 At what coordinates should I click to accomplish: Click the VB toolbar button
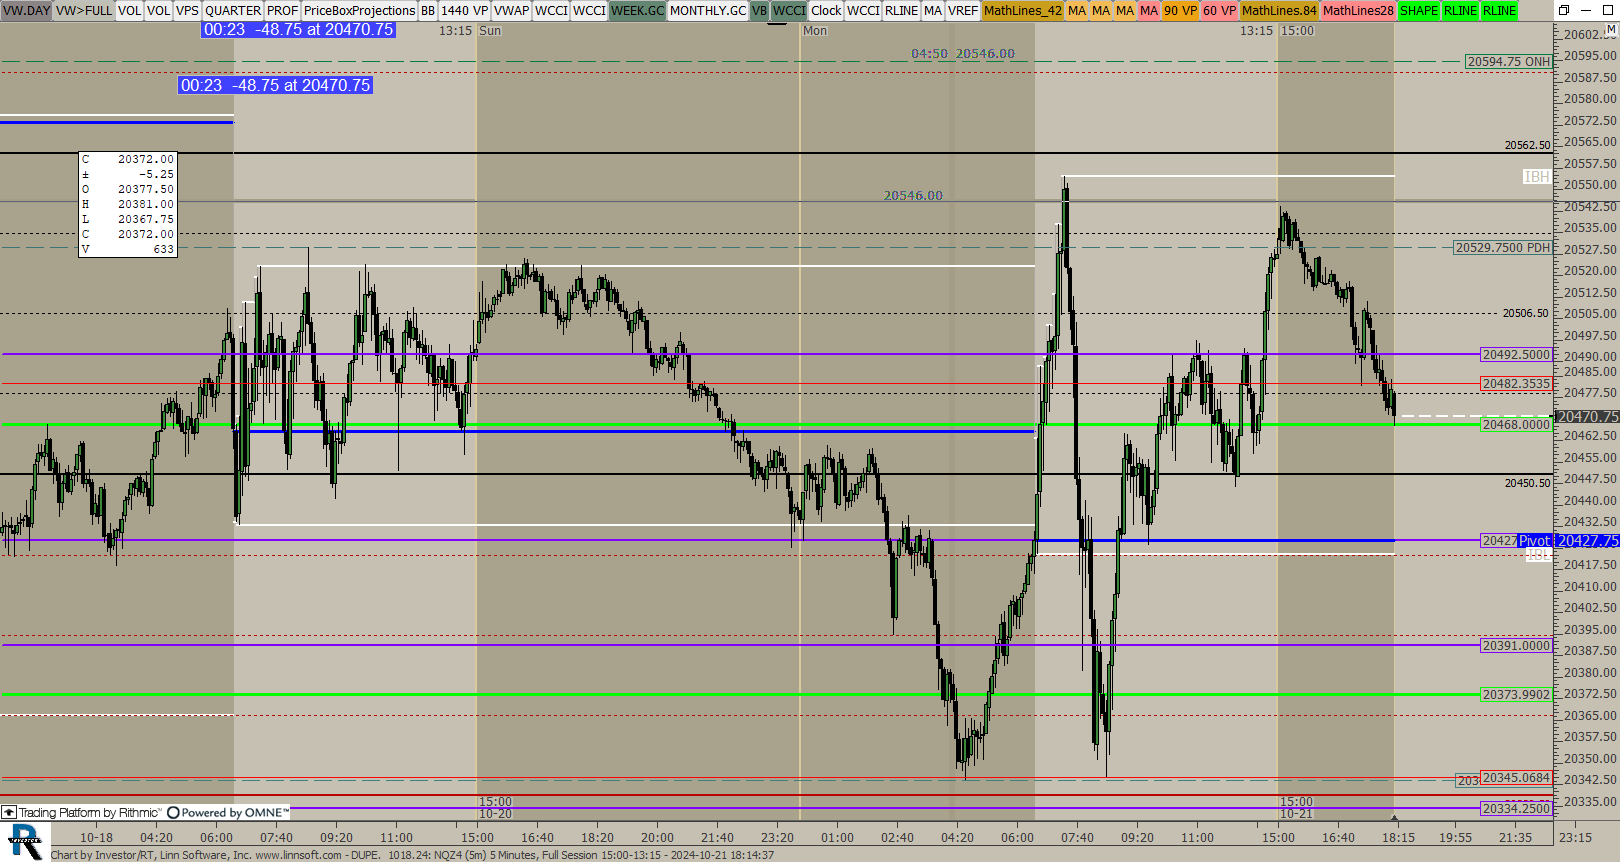pyautogui.click(x=759, y=11)
